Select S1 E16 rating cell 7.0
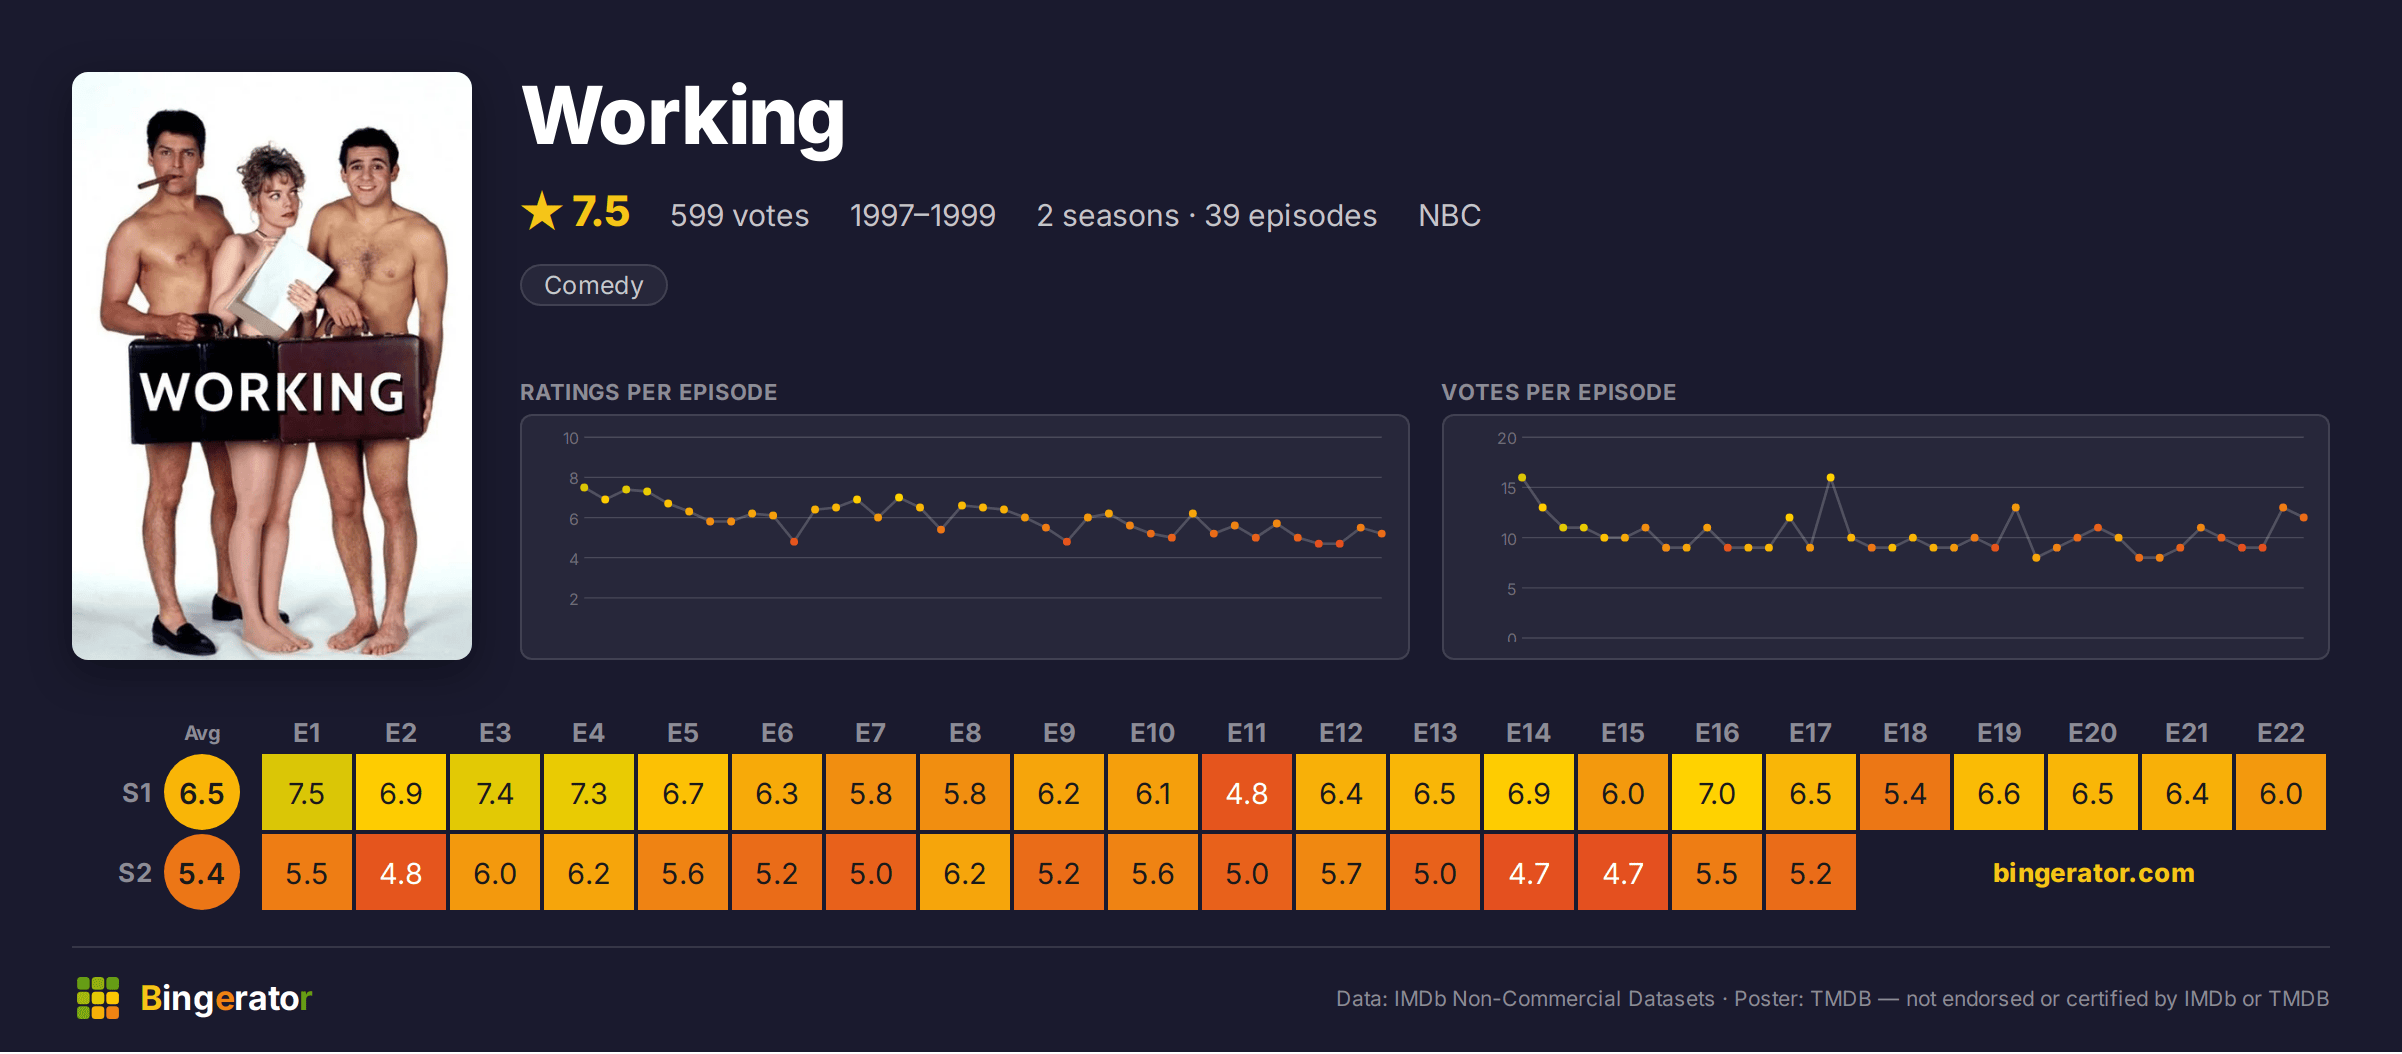The height and width of the screenshot is (1054, 2402). [x=1717, y=793]
